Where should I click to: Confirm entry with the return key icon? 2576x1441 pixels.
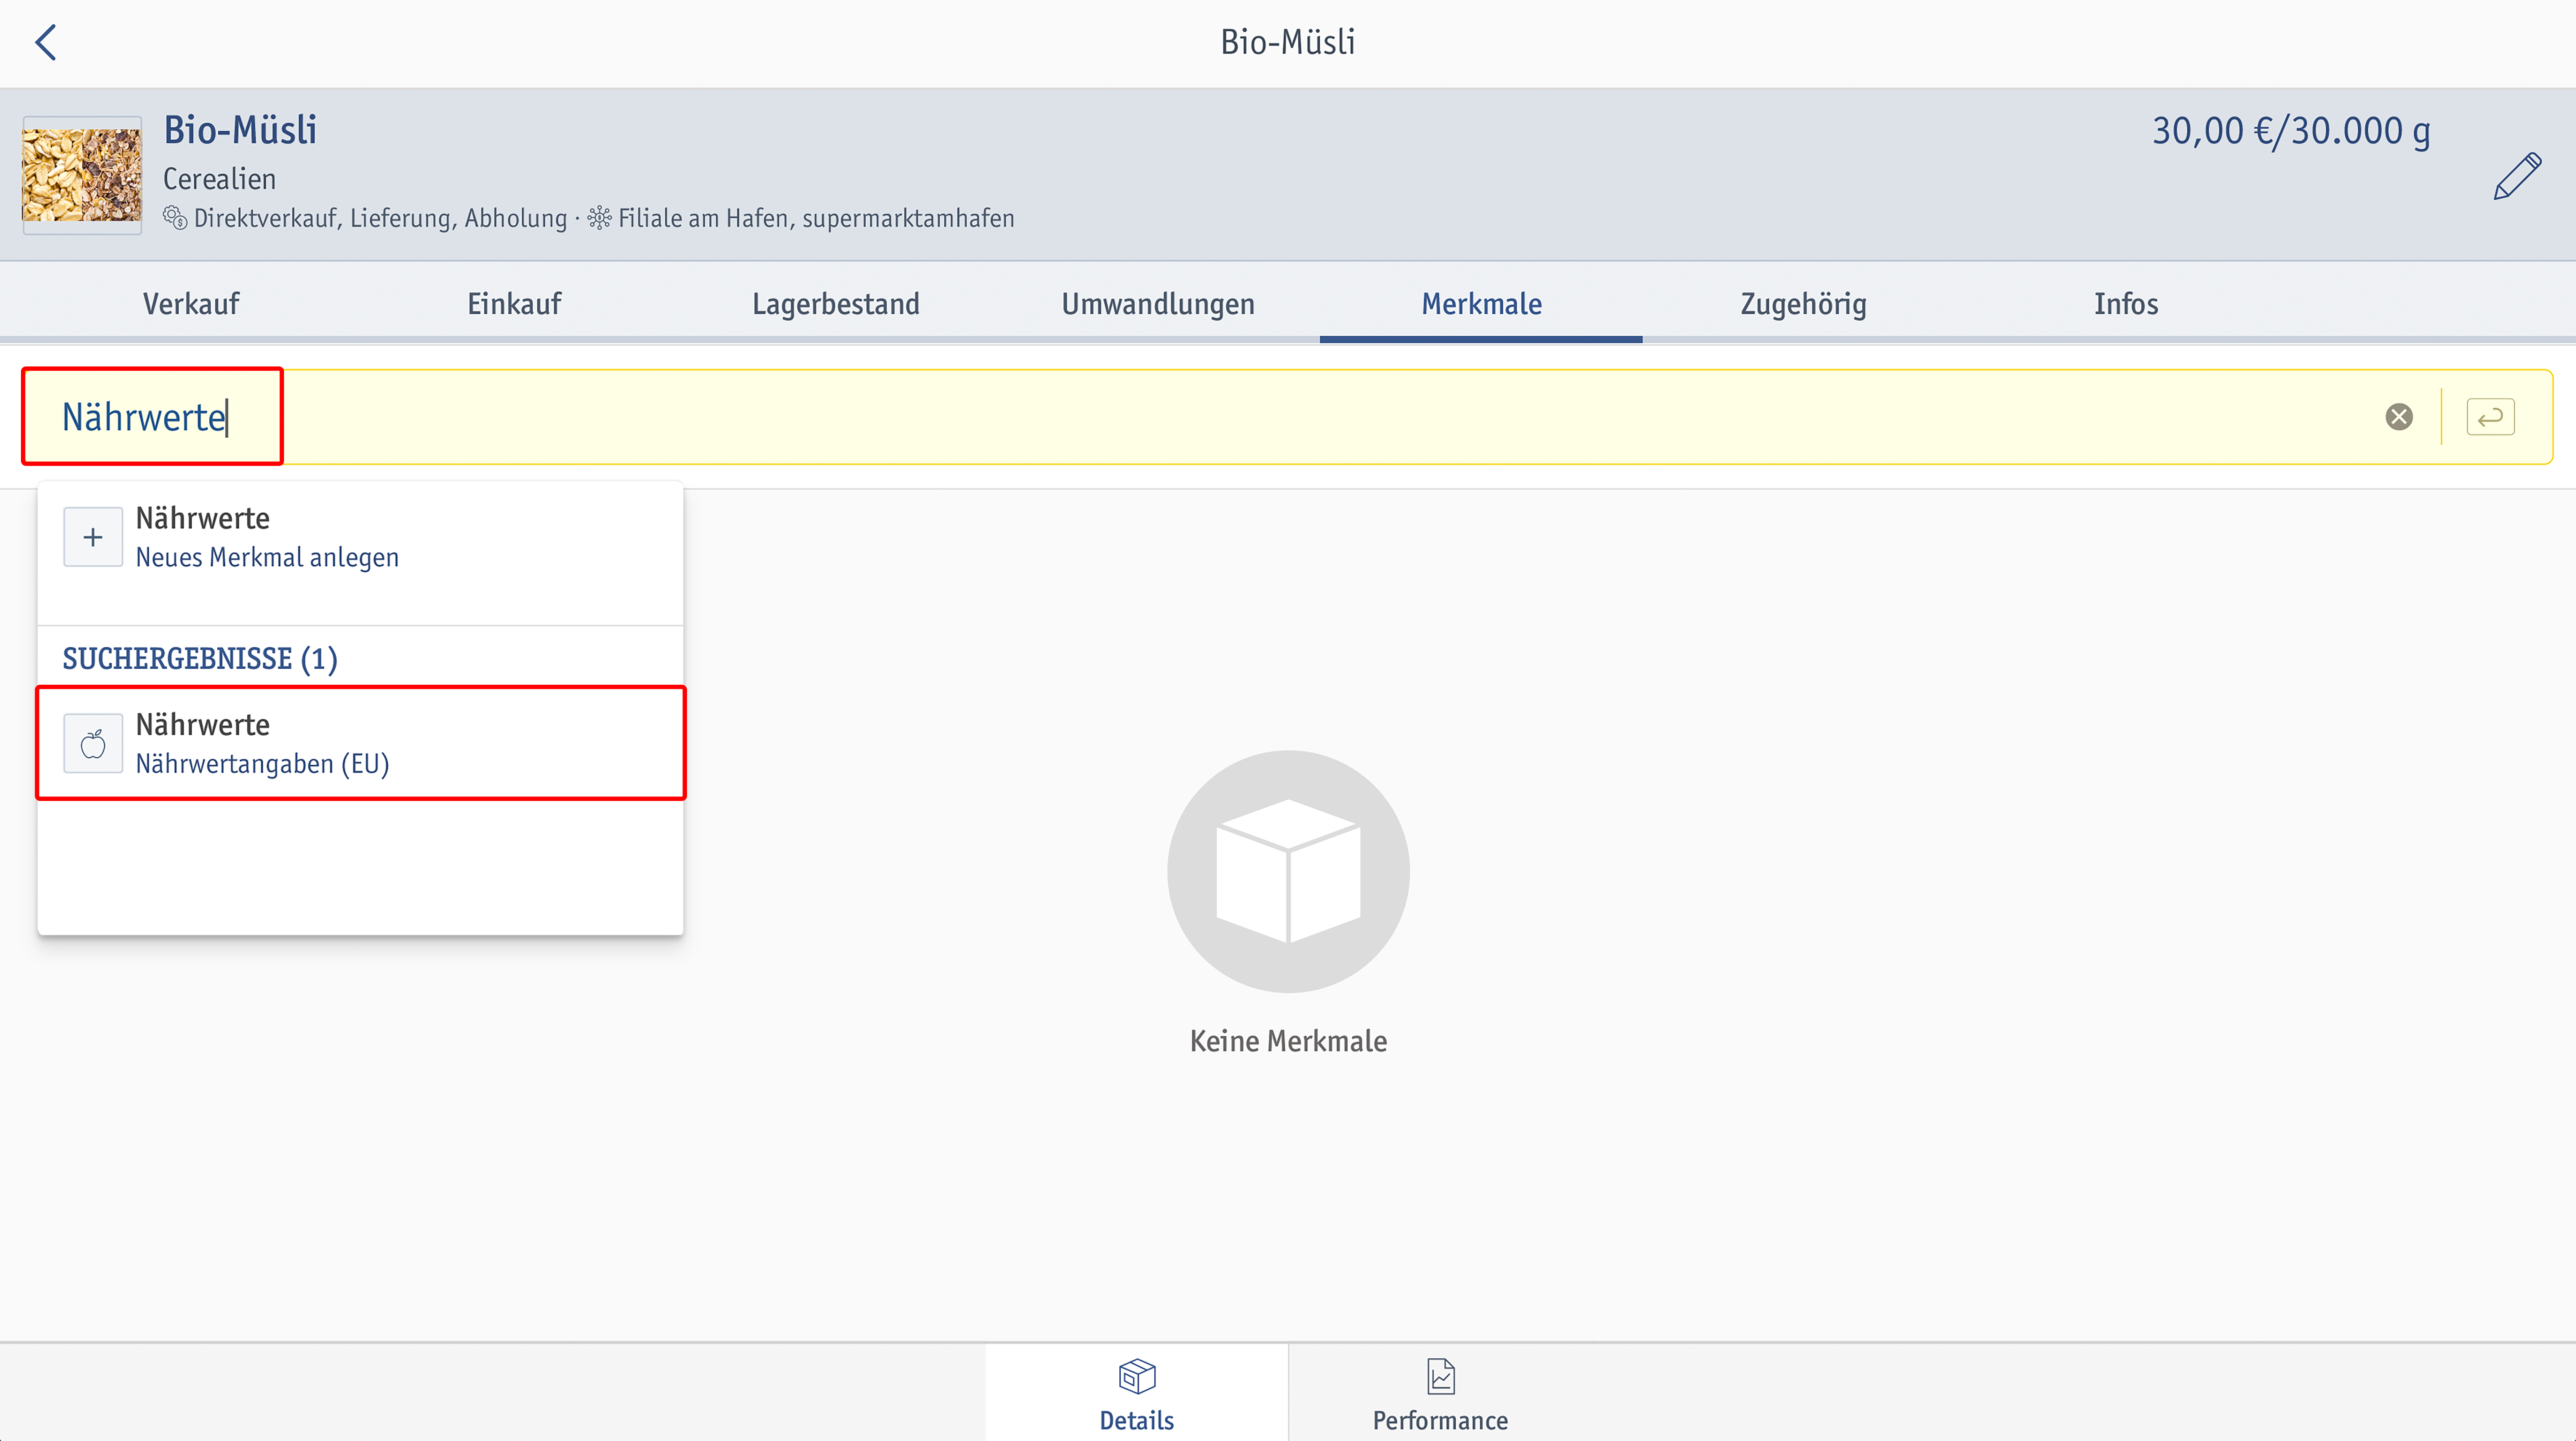2490,417
